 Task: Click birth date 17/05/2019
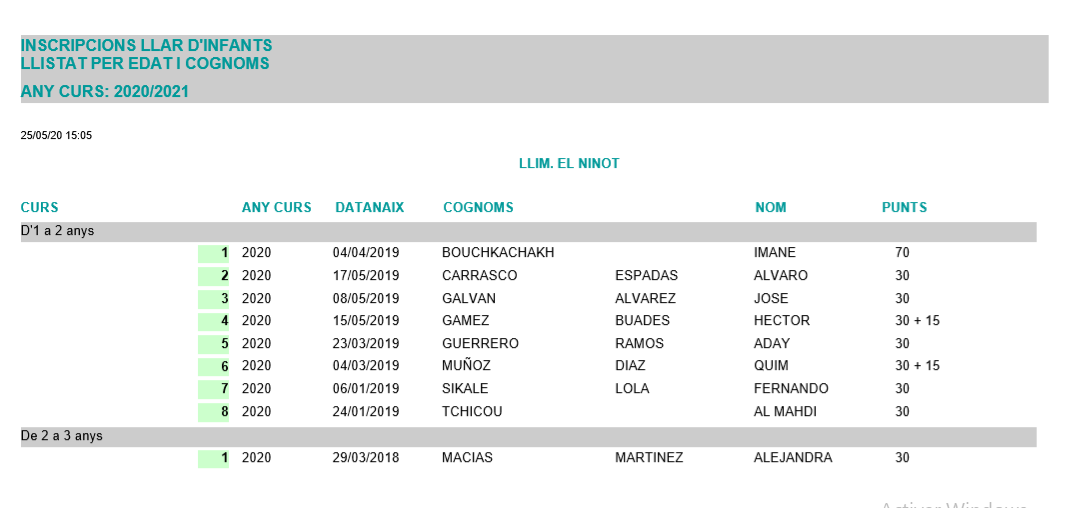tap(366, 276)
